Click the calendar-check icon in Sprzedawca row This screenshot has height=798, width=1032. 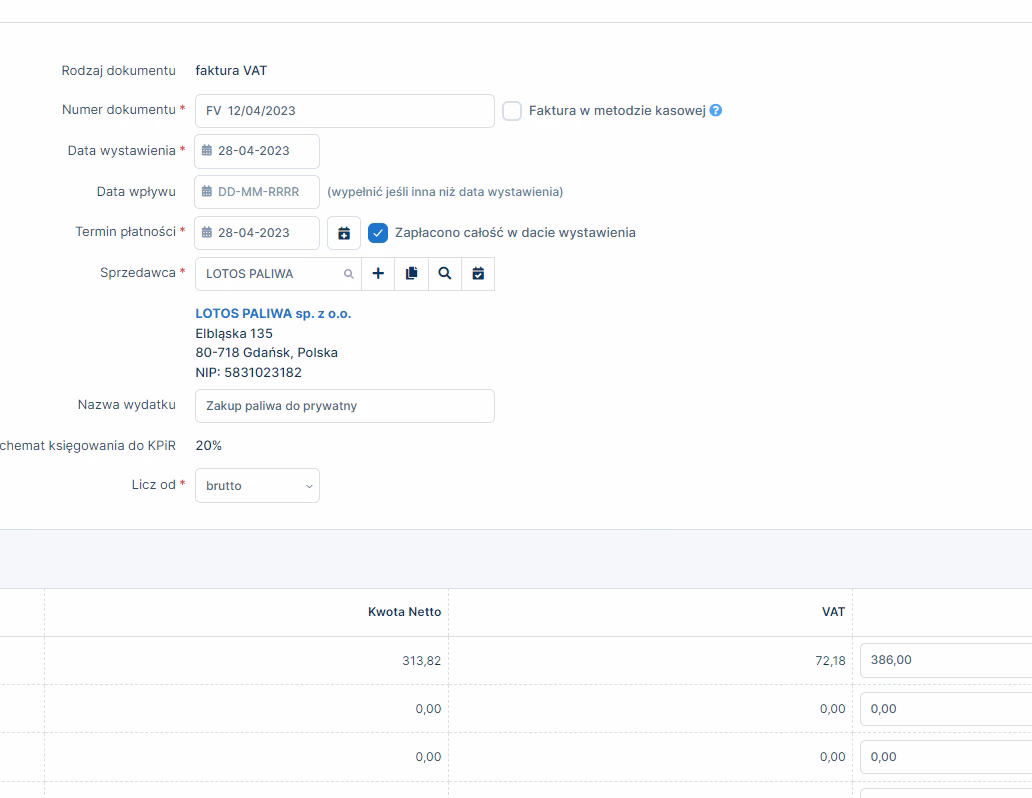click(478, 273)
